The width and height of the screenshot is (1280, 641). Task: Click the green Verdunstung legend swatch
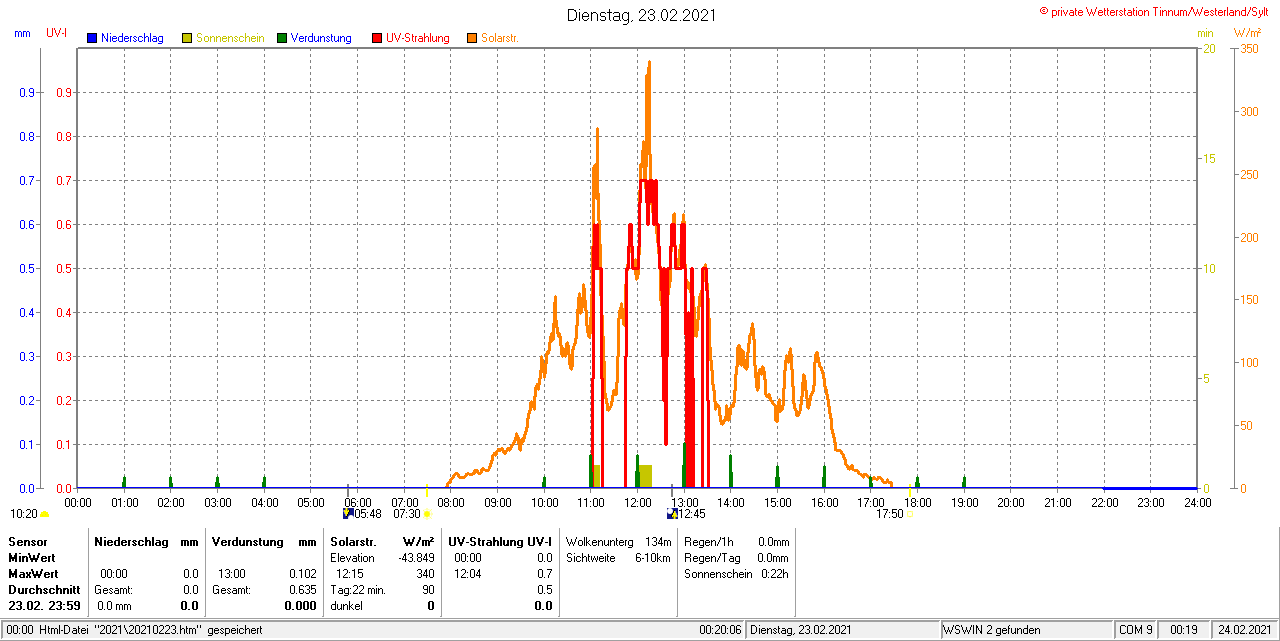point(282,38)
